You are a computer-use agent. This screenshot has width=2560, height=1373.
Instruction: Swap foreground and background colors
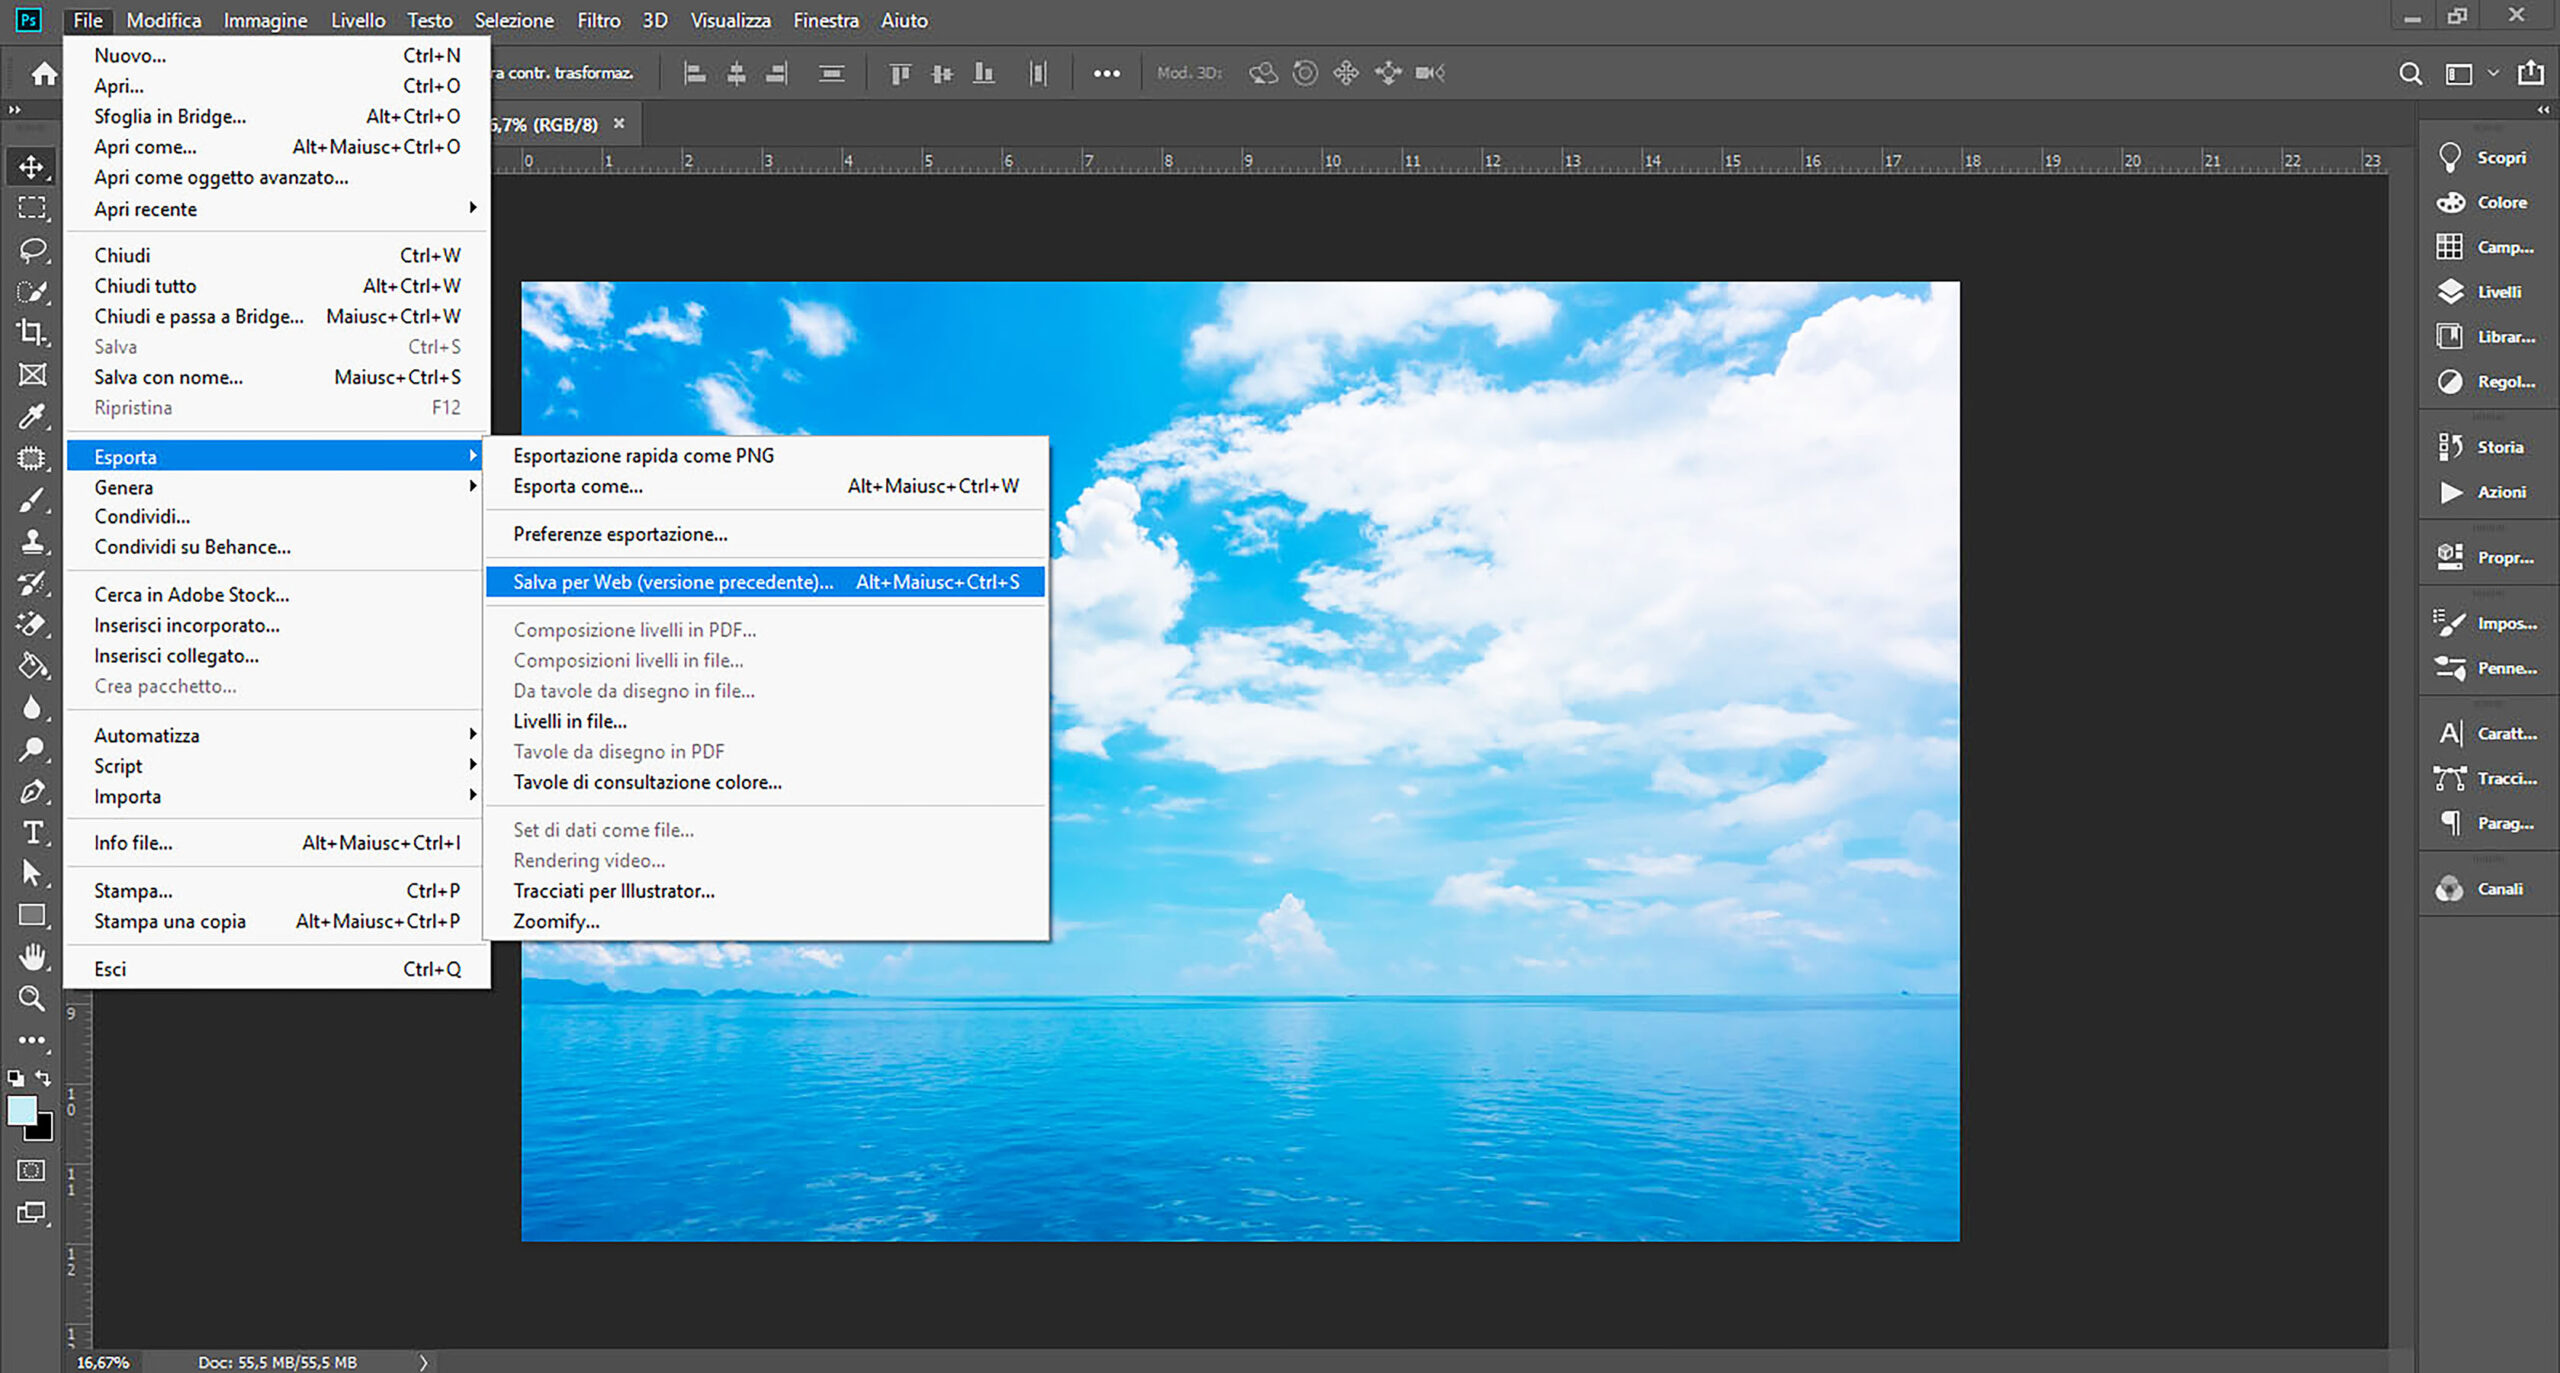pos(43,1077)
